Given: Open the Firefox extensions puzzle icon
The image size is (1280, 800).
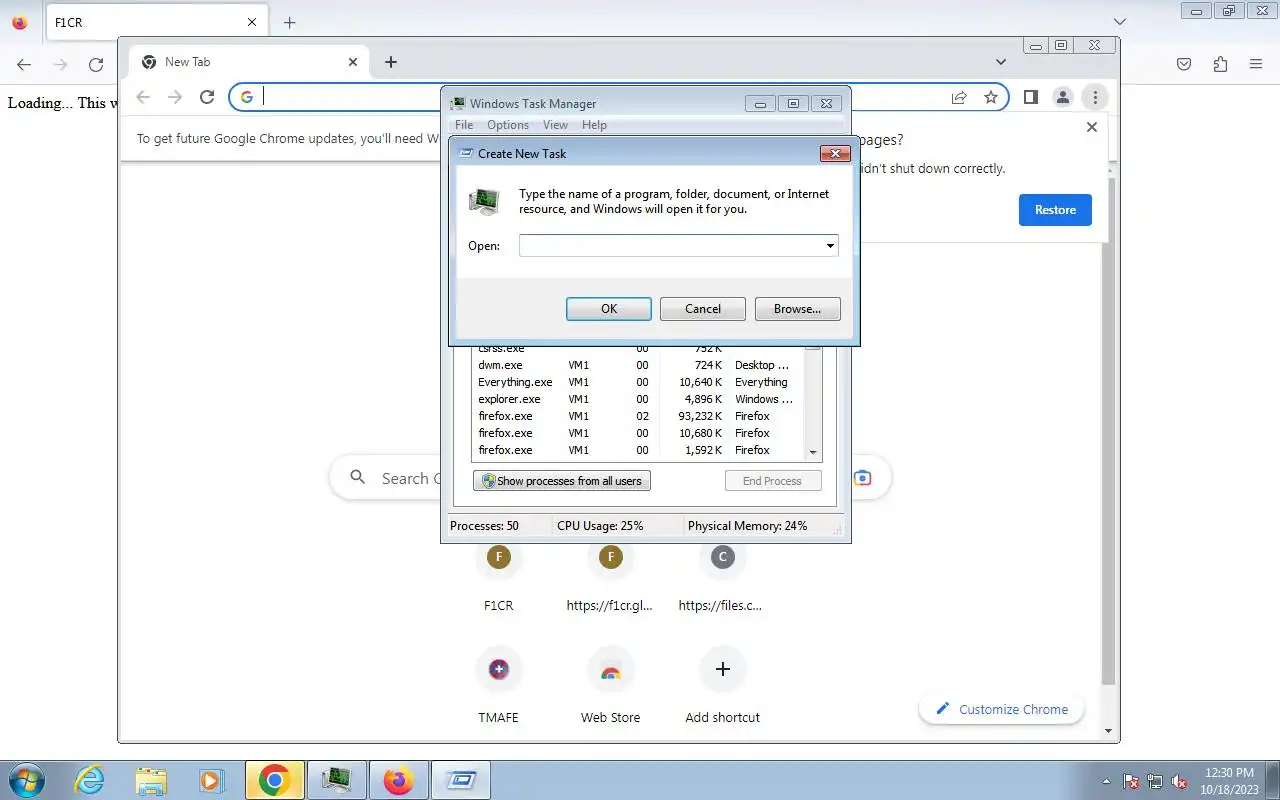Looking at the screenshot, I should pos(1220,65).
